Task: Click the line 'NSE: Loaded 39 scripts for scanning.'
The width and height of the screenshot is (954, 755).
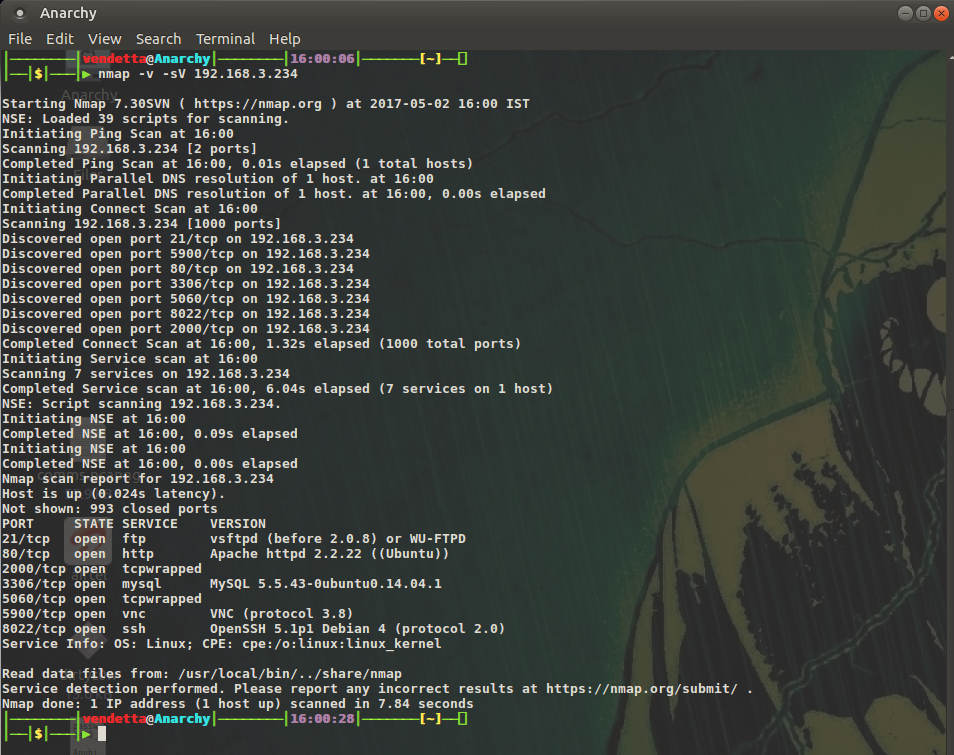Action: pyautogui.click(x=145, y=119)
